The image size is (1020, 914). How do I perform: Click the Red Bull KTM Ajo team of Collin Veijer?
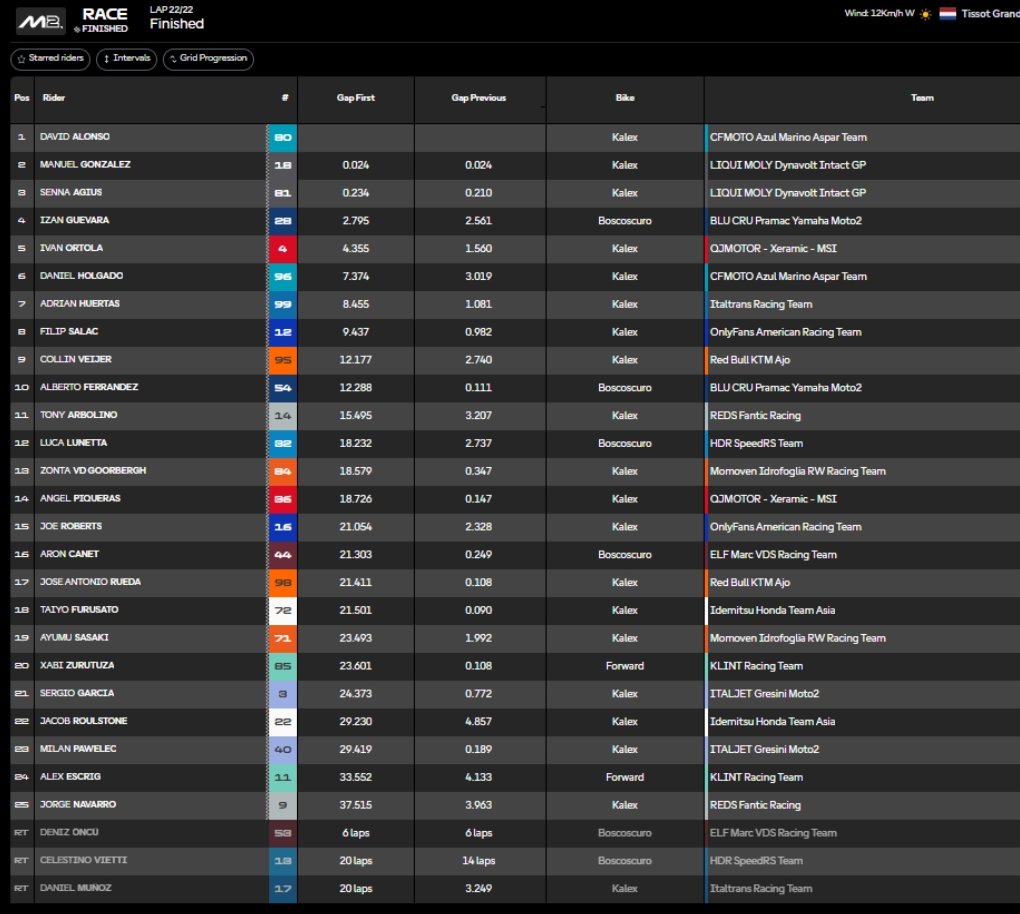tap(749, 360)
